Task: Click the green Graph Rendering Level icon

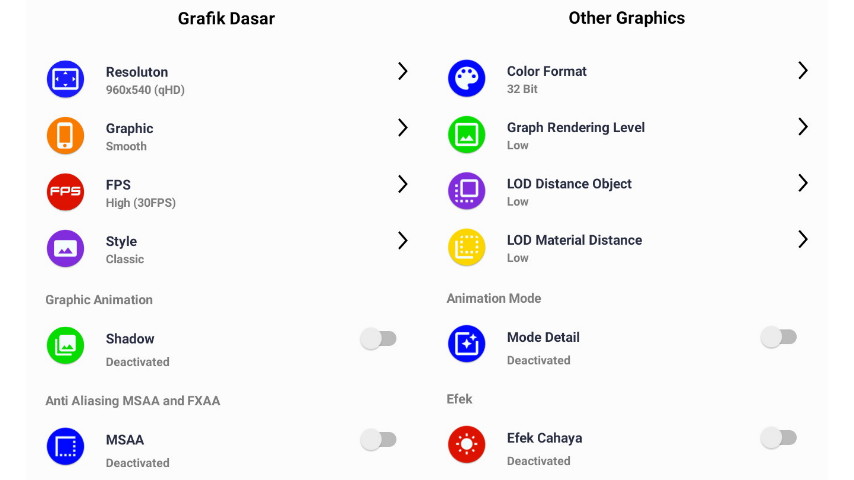Action: 467,135
